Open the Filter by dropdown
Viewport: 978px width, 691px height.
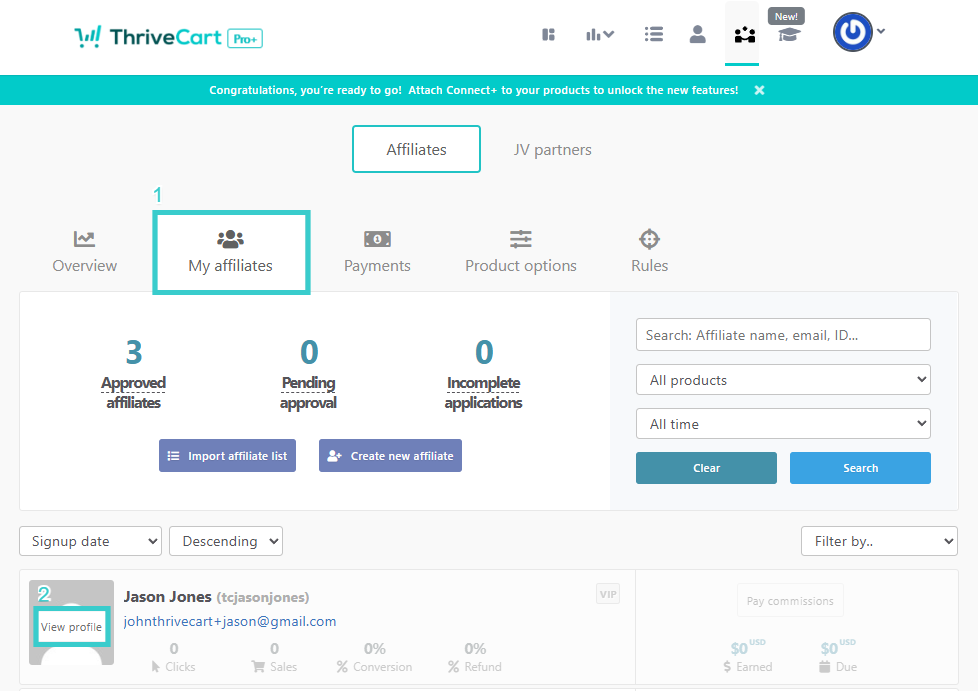click(x=879, y=541)
